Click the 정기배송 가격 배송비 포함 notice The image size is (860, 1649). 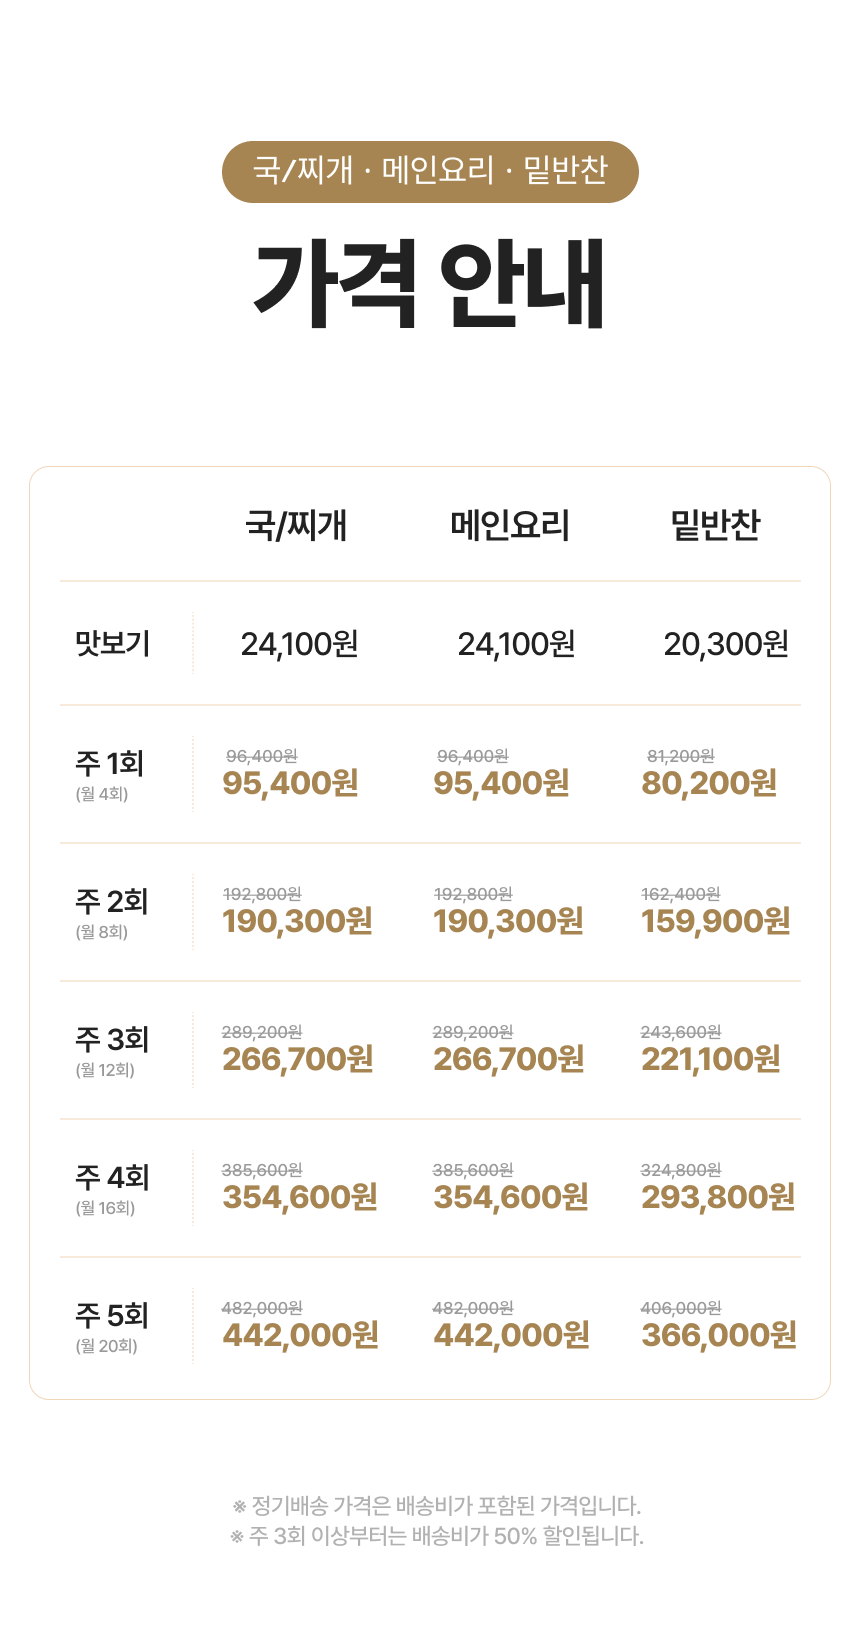pyautogui.click(x=437, y=1506)
